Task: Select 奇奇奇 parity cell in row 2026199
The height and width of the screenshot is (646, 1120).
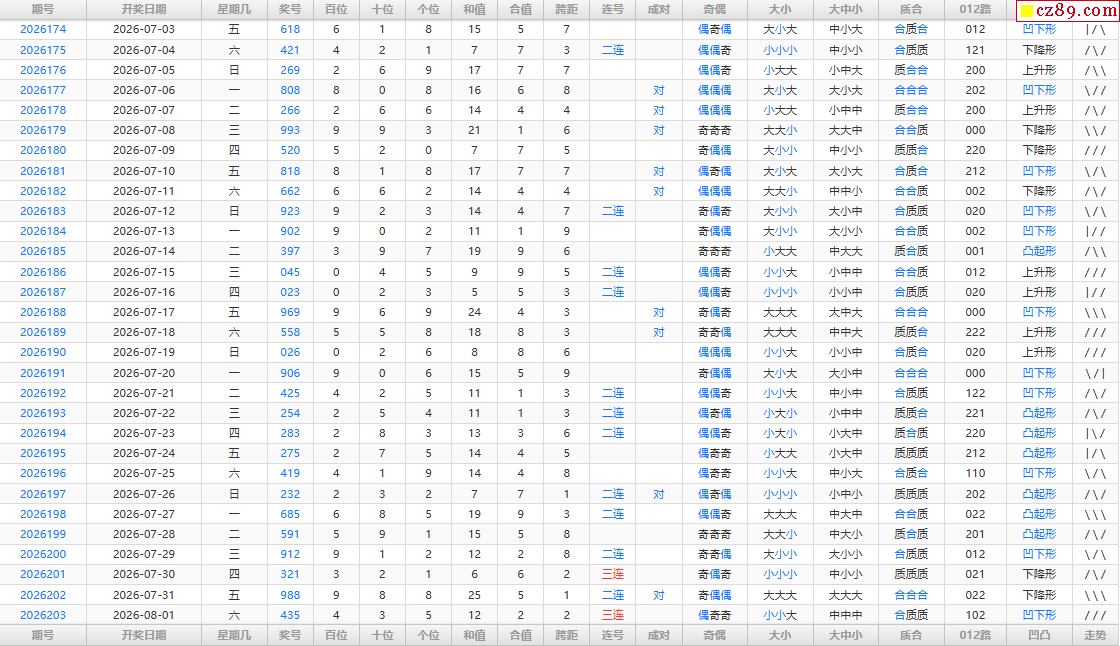Action: click(x=714, y=534)
